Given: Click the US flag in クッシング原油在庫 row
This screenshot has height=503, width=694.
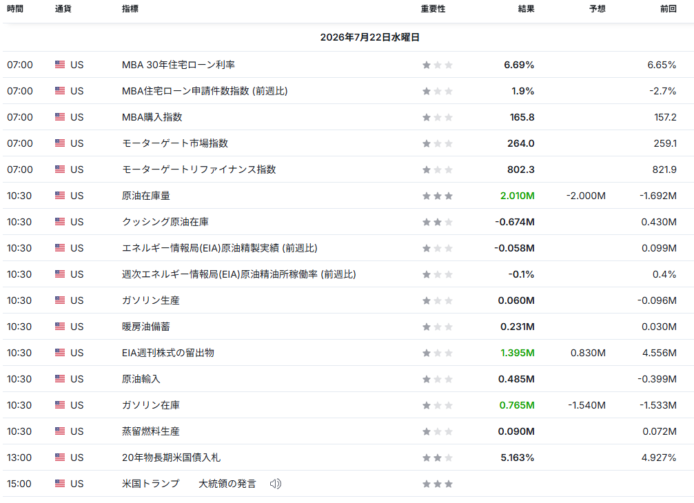Looking at the screenshot, I should (60, 222).
